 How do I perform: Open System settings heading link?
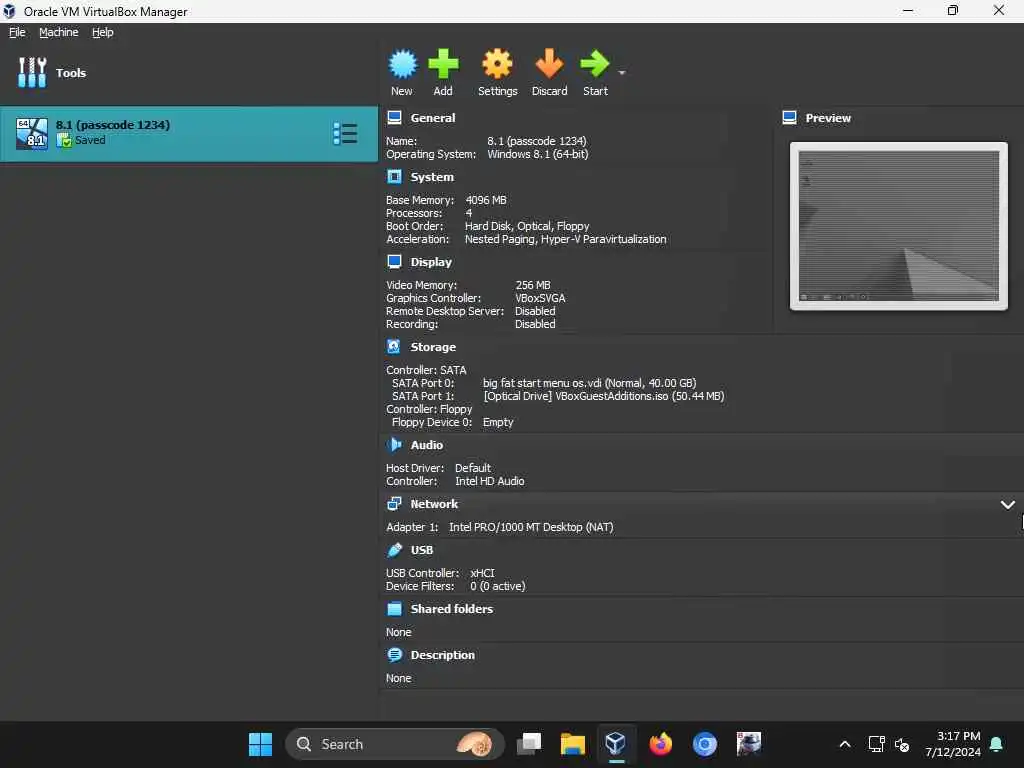(x=432, y=177)
